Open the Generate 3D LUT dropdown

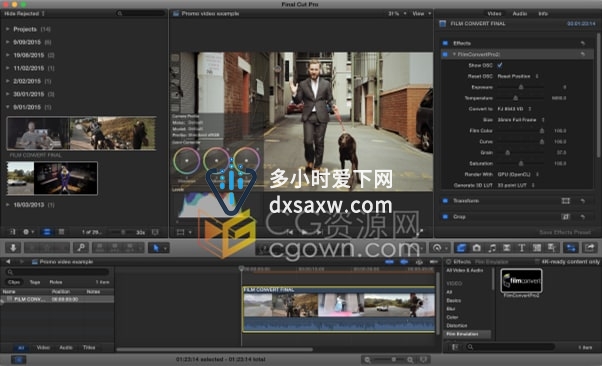tap(516, 185)
